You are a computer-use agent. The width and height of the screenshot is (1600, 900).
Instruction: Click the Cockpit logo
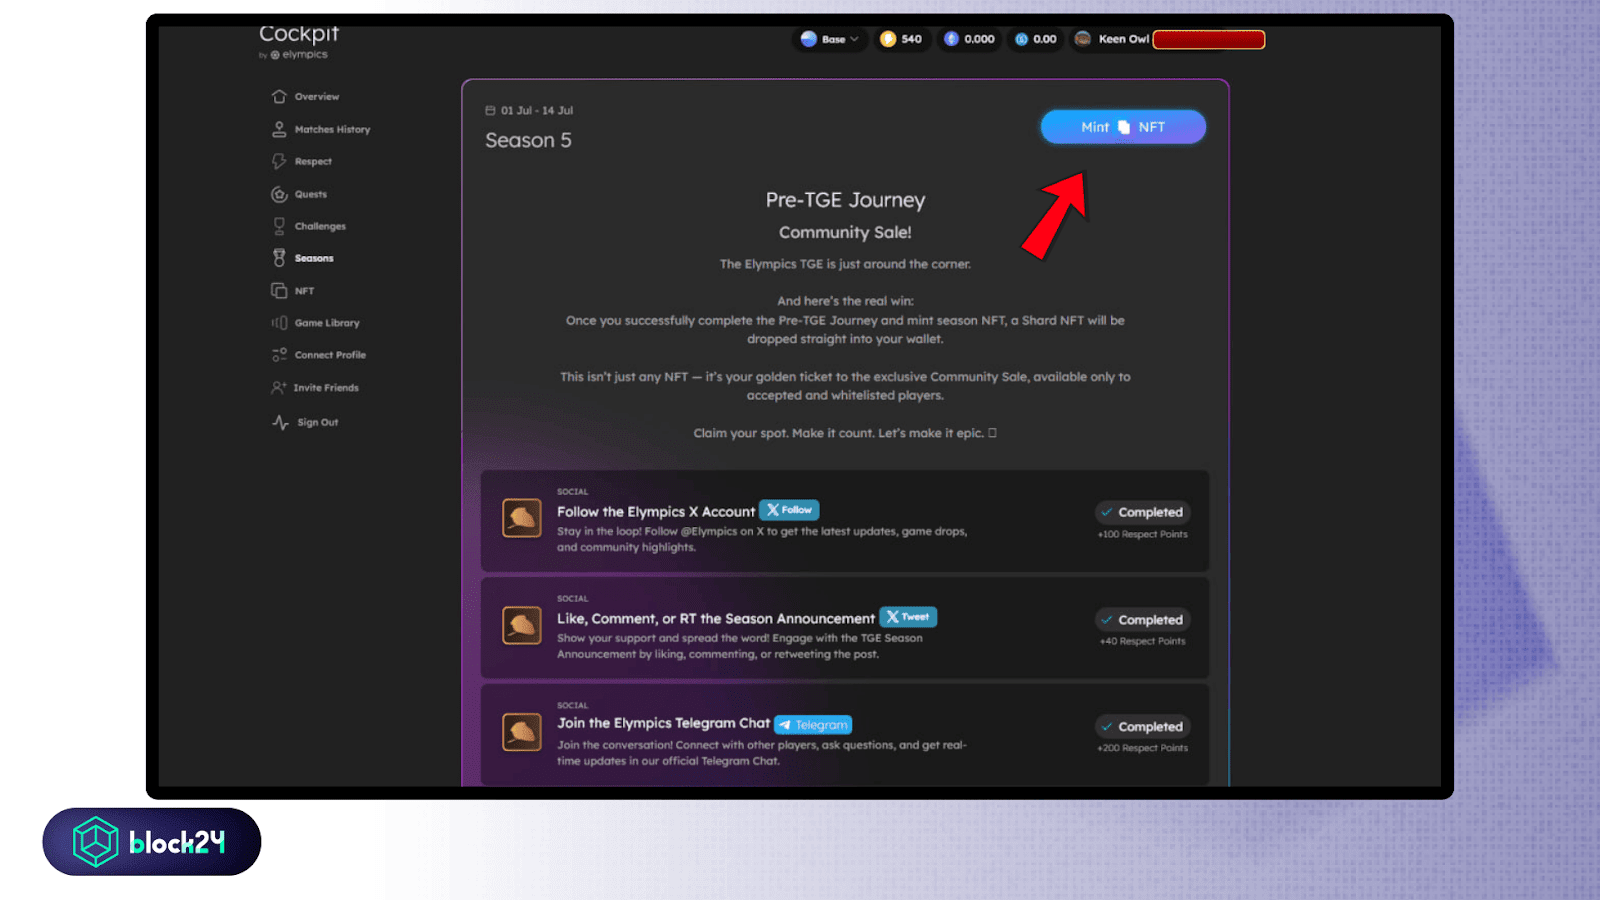tap(299, 34)
